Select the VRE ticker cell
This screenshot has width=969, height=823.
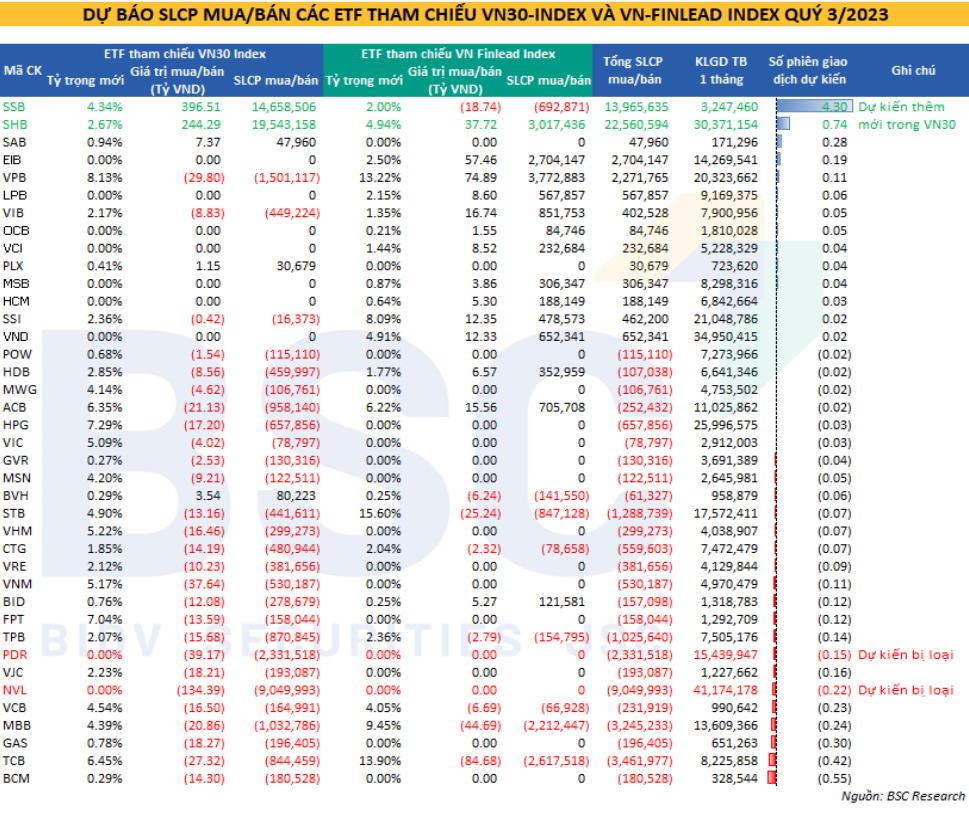tap(14, 567)
